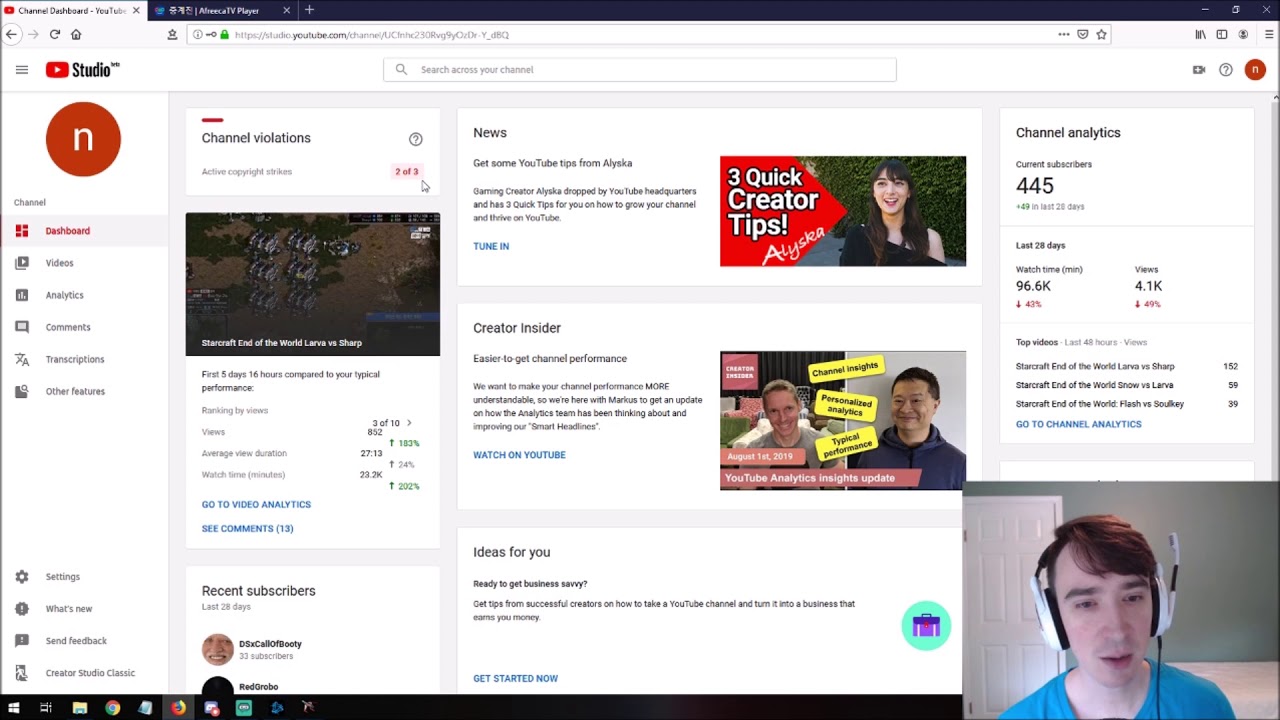
Task: Click the Channel violations help icon
Action: 416,139
